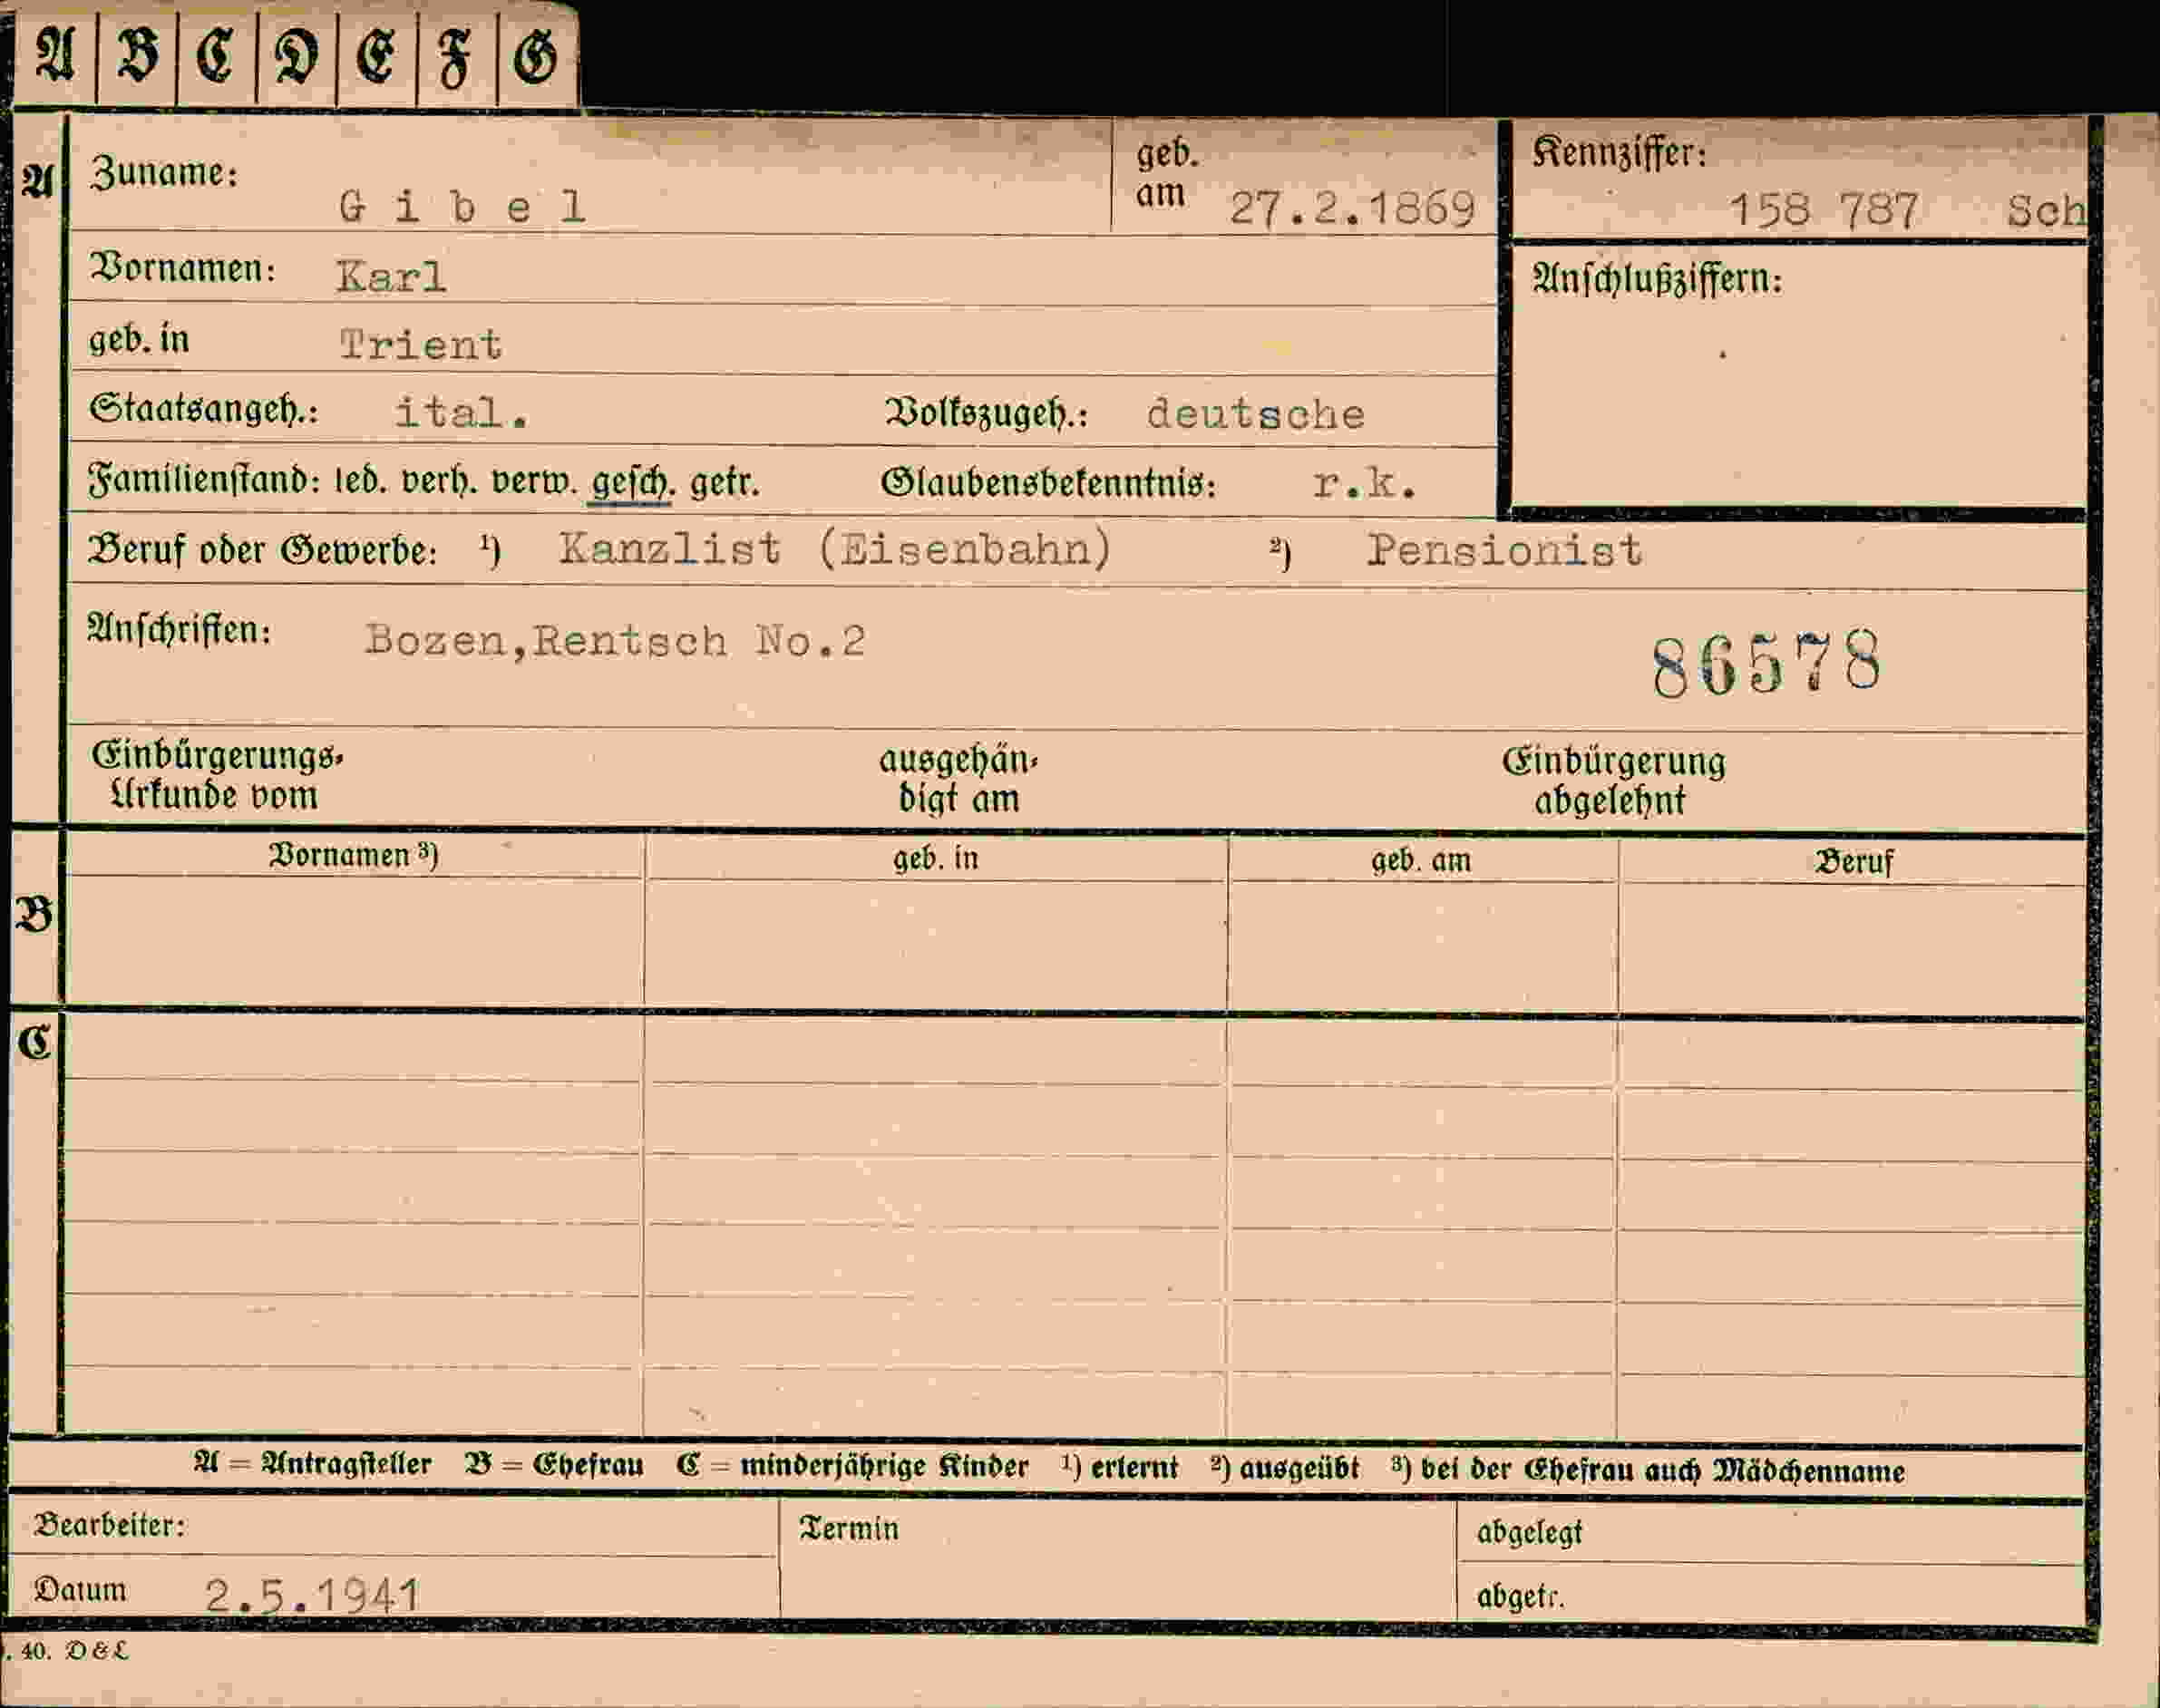Click the religion value 'r.k.'

pyautogui.click(x=1365, y=484)
